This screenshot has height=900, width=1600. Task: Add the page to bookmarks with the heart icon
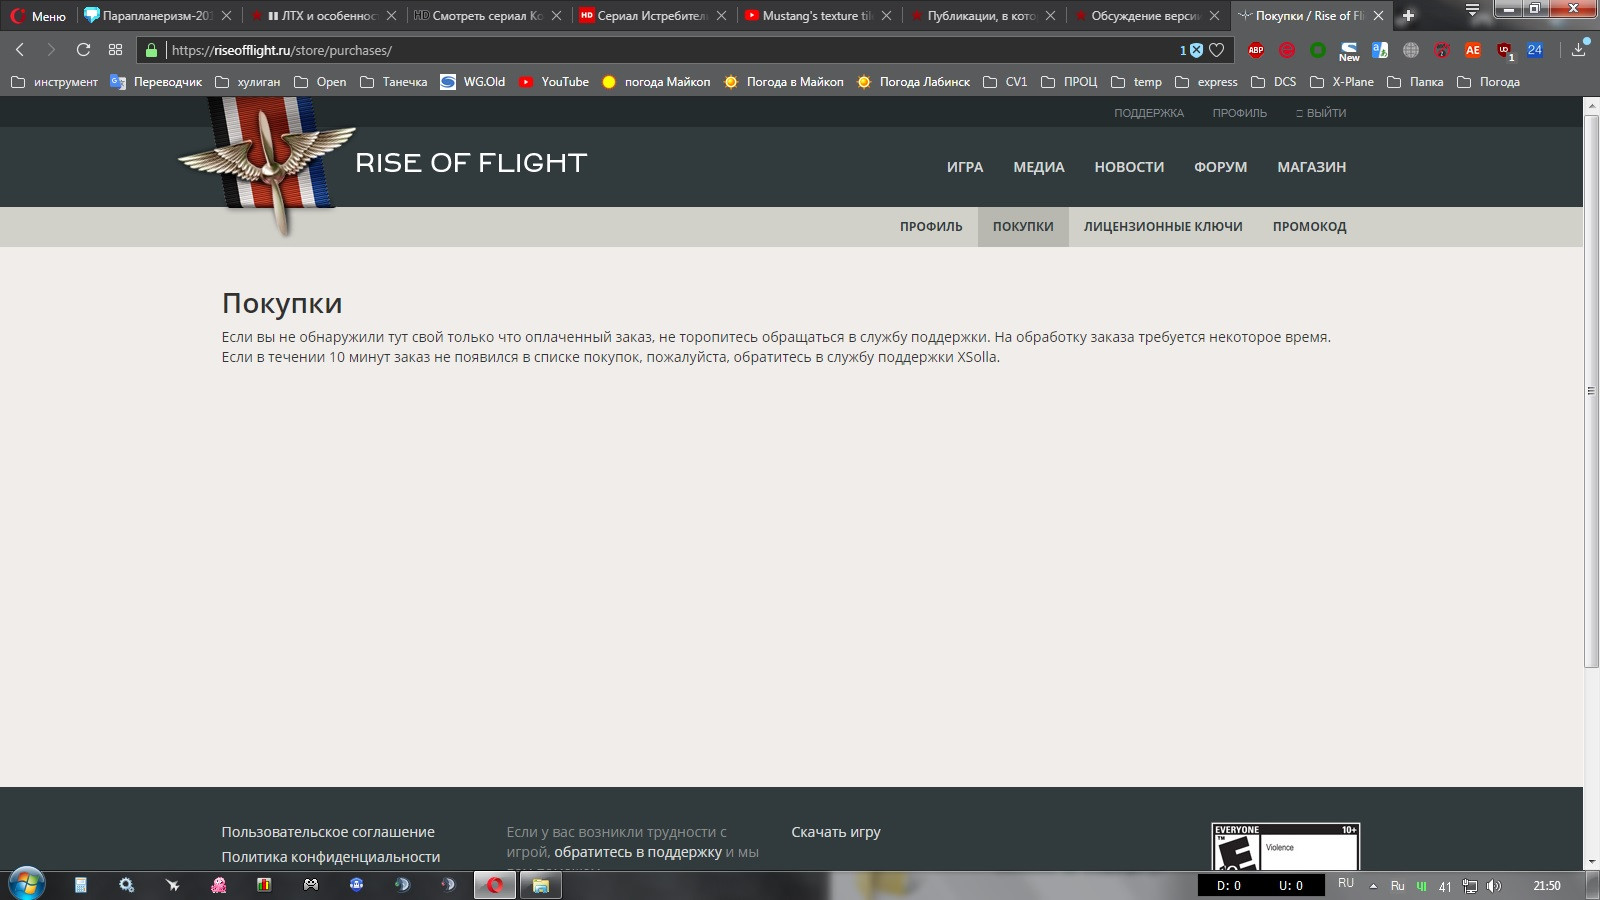1216,50
